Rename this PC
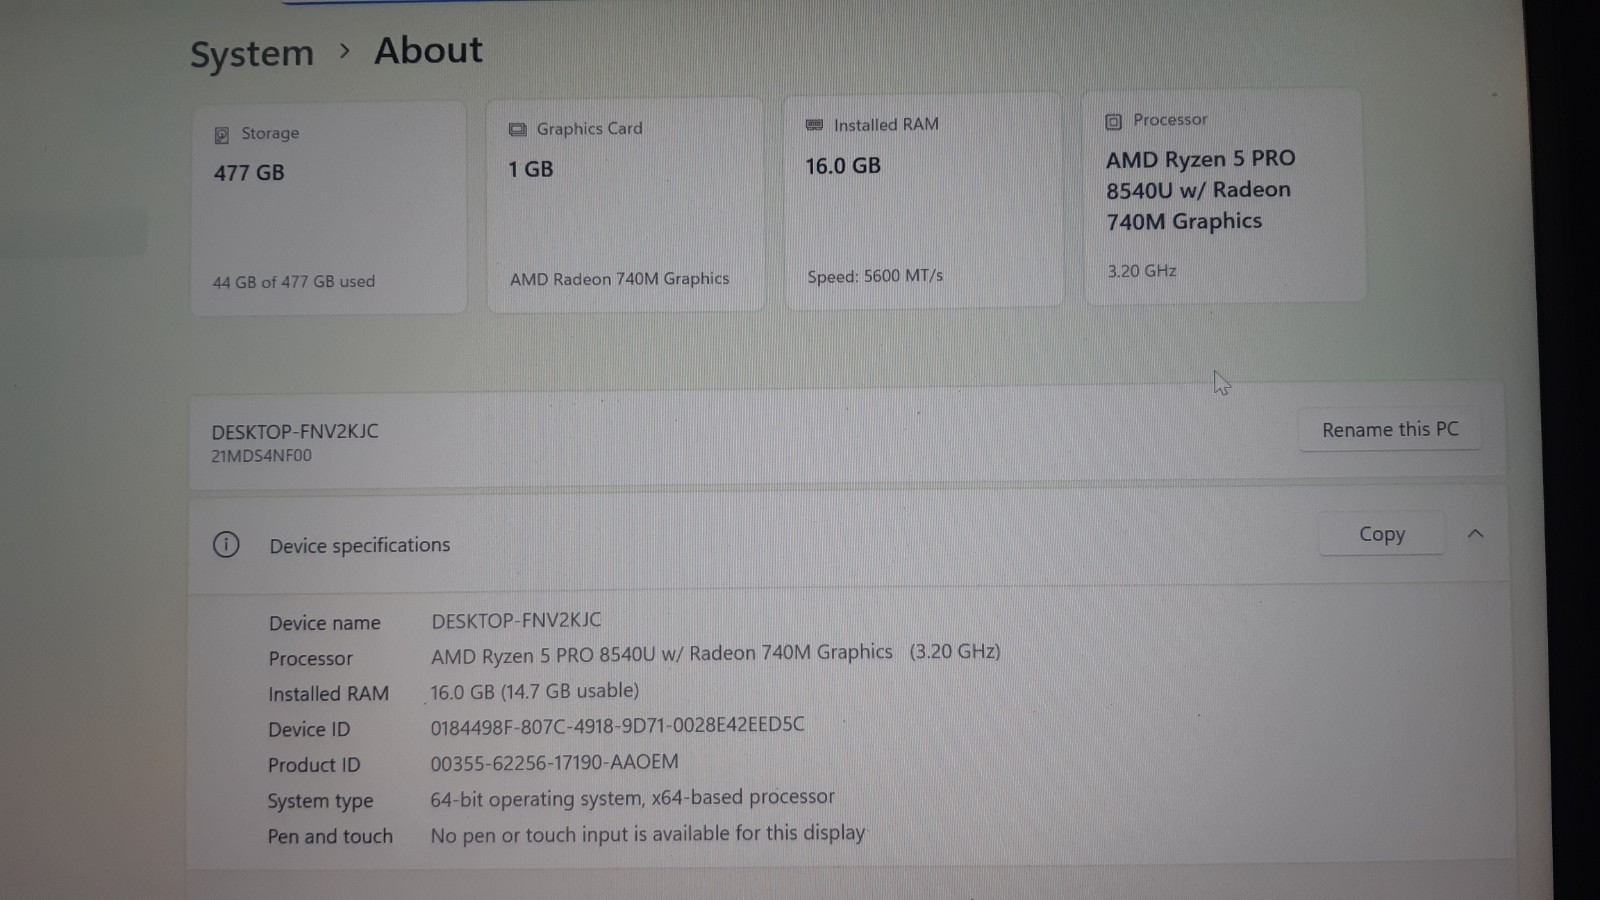 pyautogui.click(x=1390, y=430)
